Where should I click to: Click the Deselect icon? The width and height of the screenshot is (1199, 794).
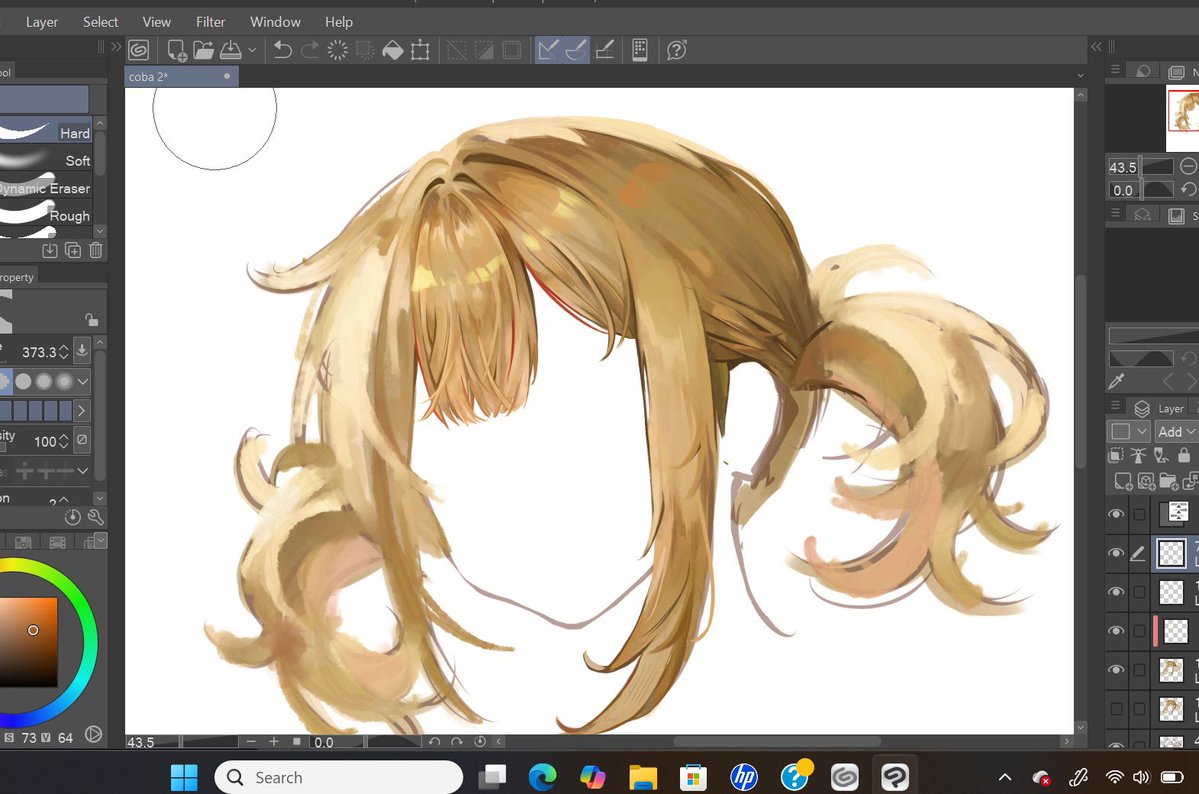tap(457, 50)
